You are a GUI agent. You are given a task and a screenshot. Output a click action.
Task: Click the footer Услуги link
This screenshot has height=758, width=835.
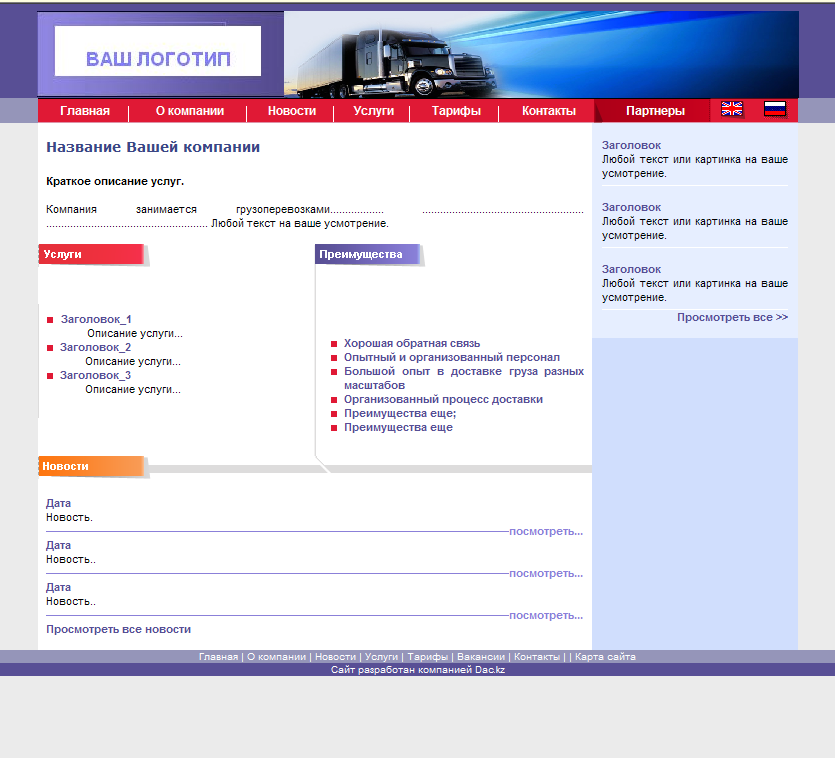pos(381,657)
